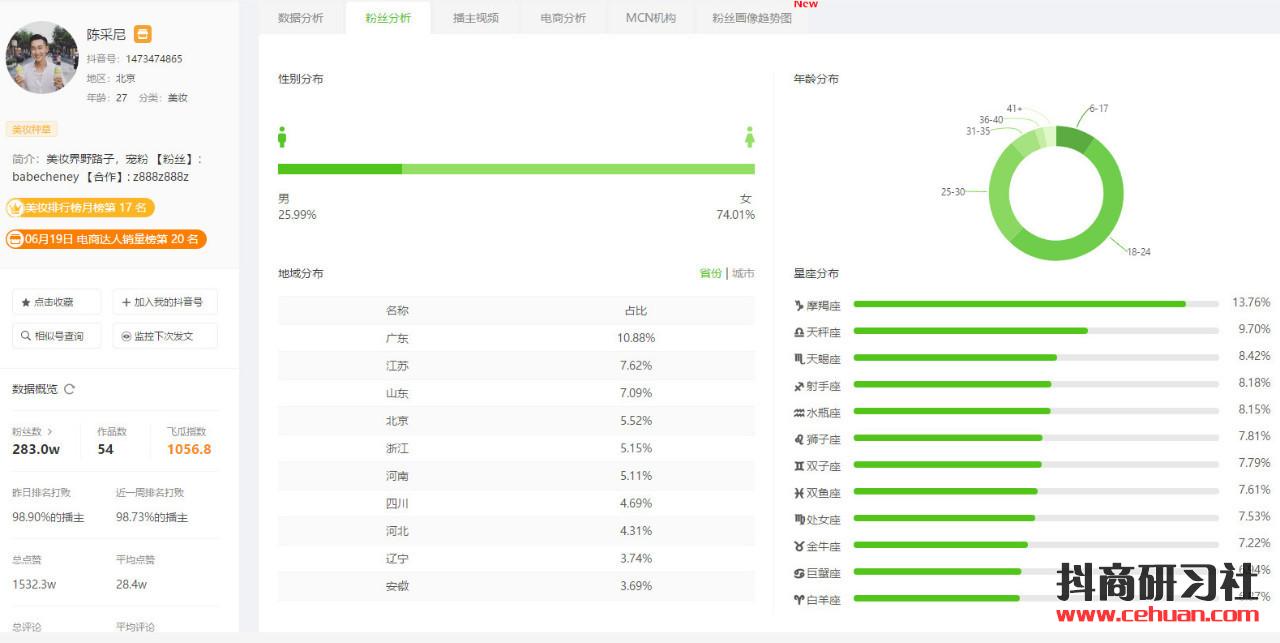Click the 双鱼座 Pisces zodiac icon

click(x=799, y=493)
